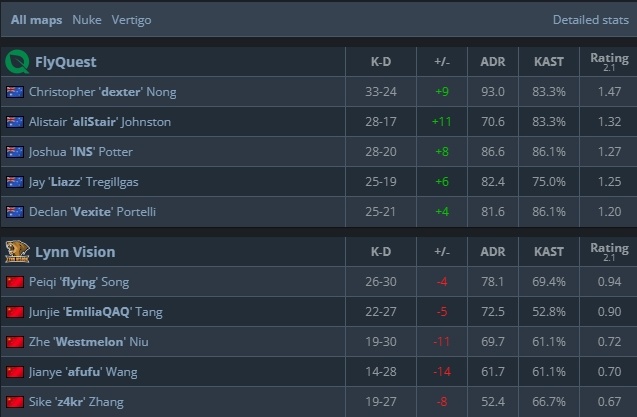This screenshot has width=637, height=417.
Task: Open Jianye 'afufu' Wang player profile
Action: (x=83, y=372)
